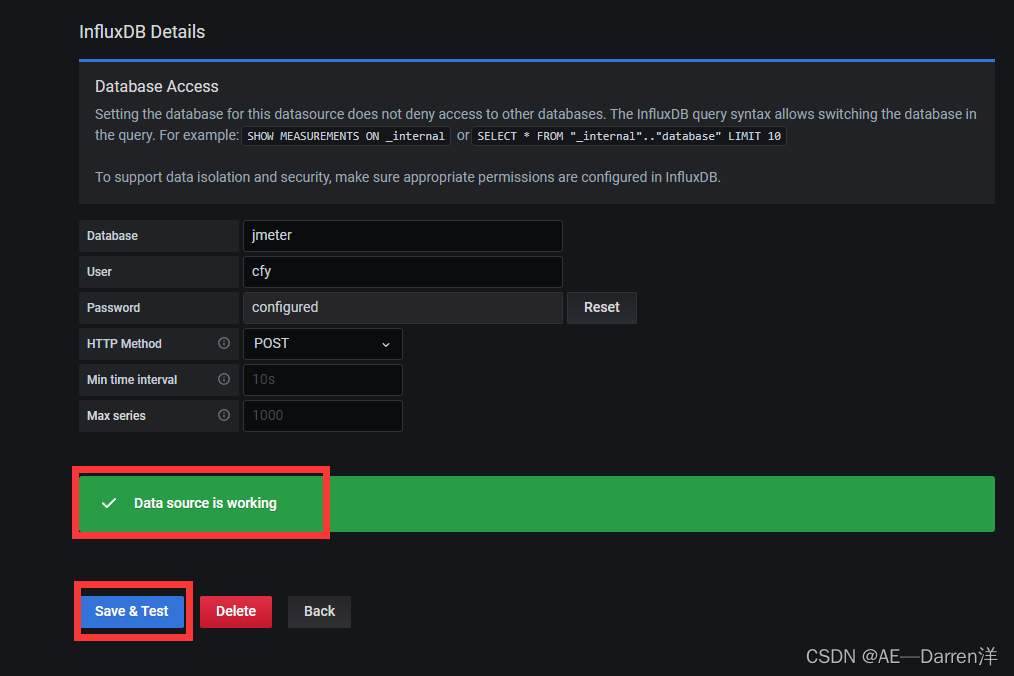Click the Min time interval input showing 10s
The width and height of the screenshot is (1014, 676).
click(x=322, y=380)
